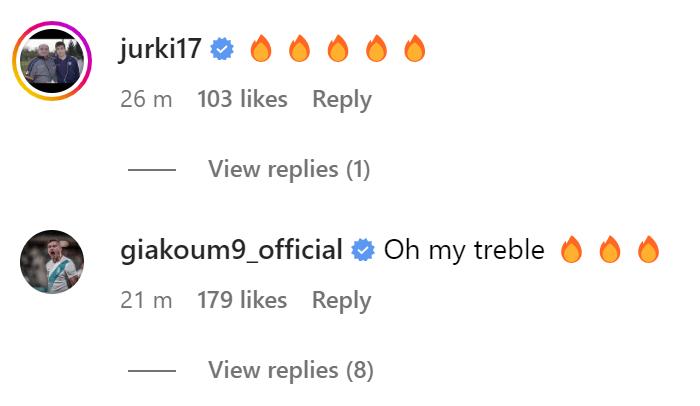Show who liked via 103 likes
700x406 pixels.
[242, 99]
